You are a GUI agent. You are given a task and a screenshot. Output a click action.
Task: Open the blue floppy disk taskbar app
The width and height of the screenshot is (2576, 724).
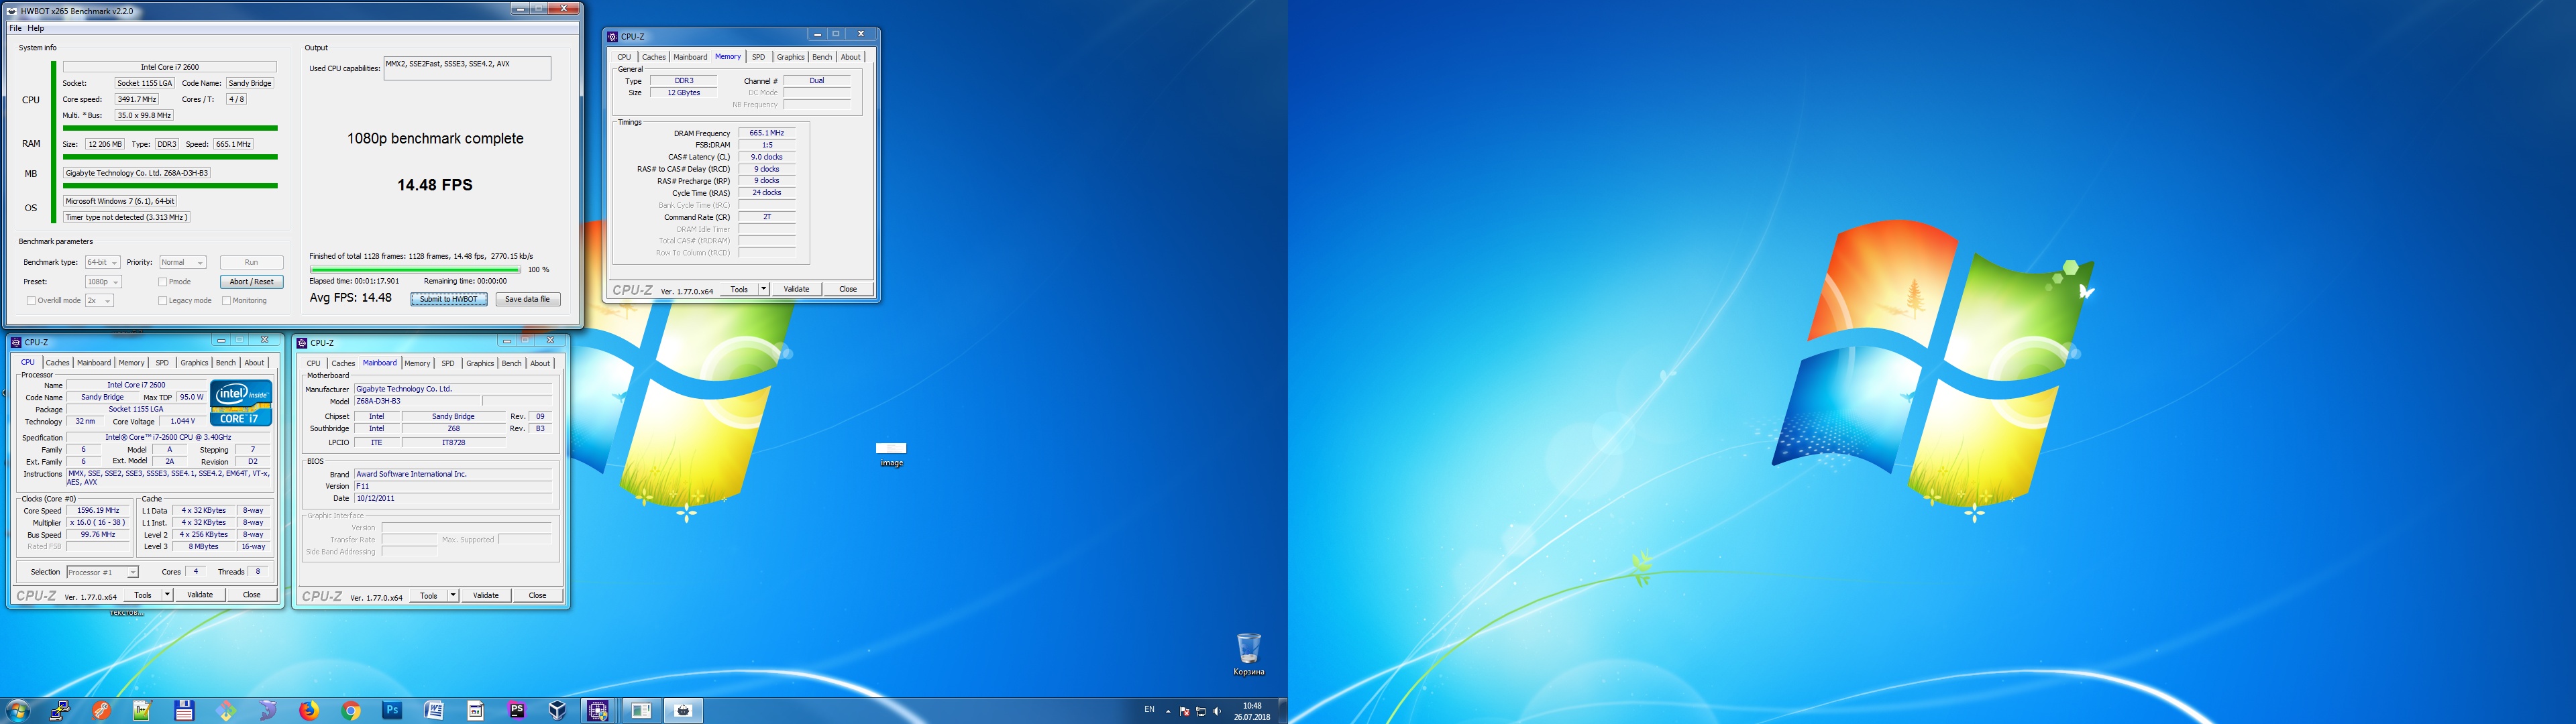point(184,710)
